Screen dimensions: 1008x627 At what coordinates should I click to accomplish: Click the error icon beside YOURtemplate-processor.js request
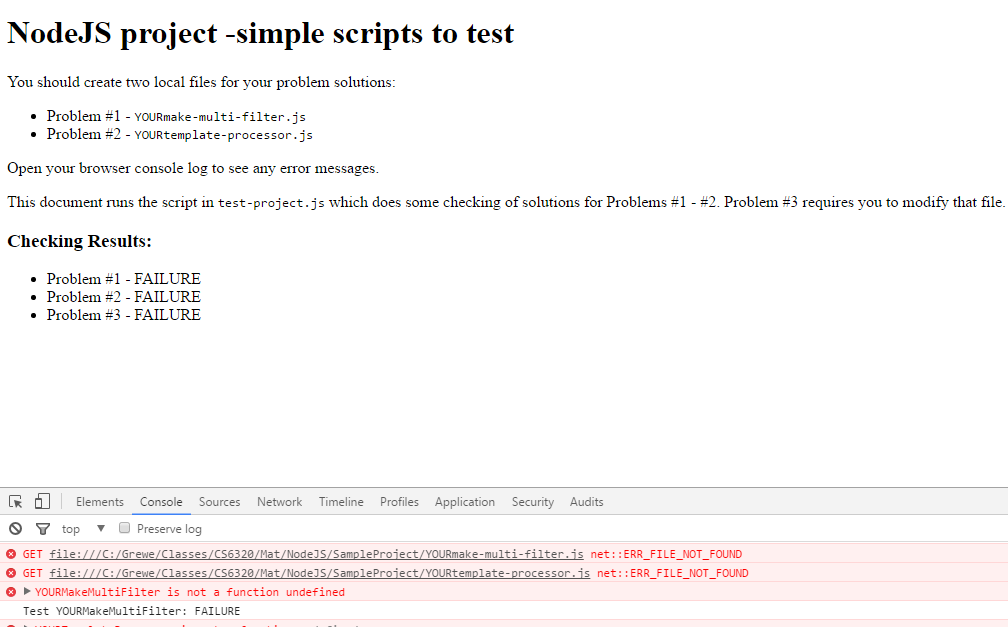pyautogui.click(x=11, y=573)
